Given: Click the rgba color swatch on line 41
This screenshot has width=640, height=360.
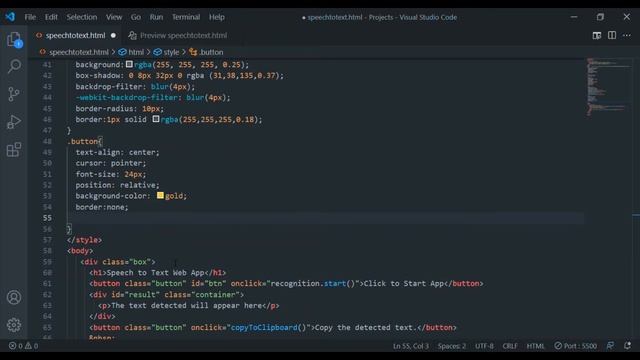Looking at the screenshot, I should [129, 64].
